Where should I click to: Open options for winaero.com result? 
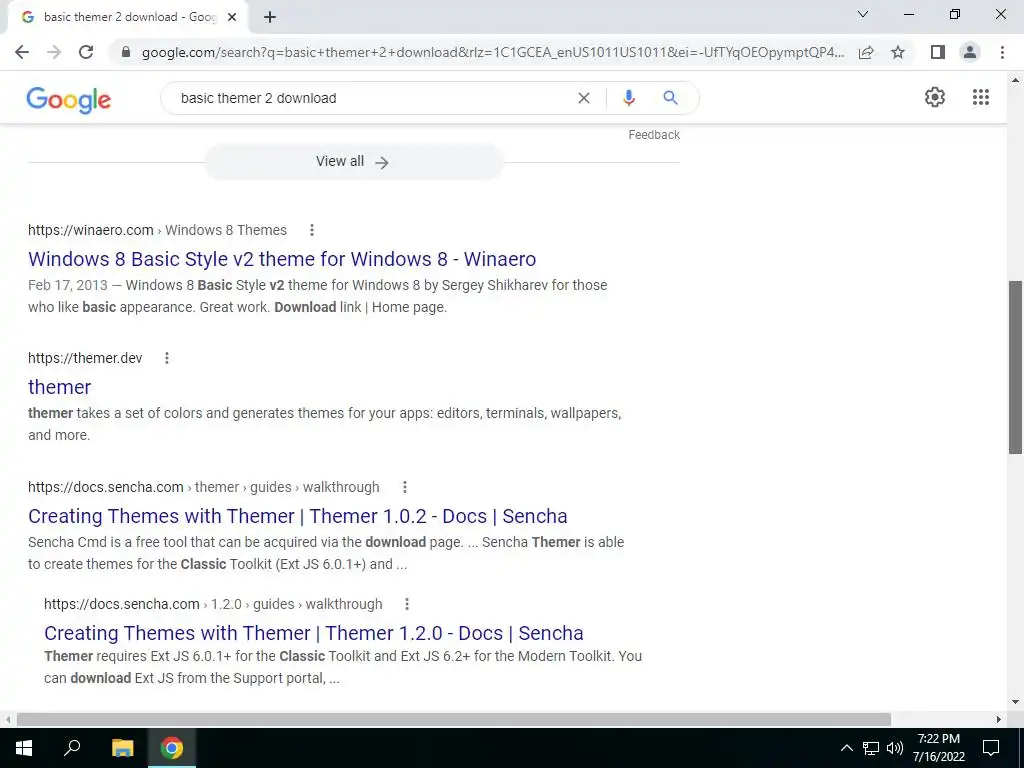pos(312,230)
